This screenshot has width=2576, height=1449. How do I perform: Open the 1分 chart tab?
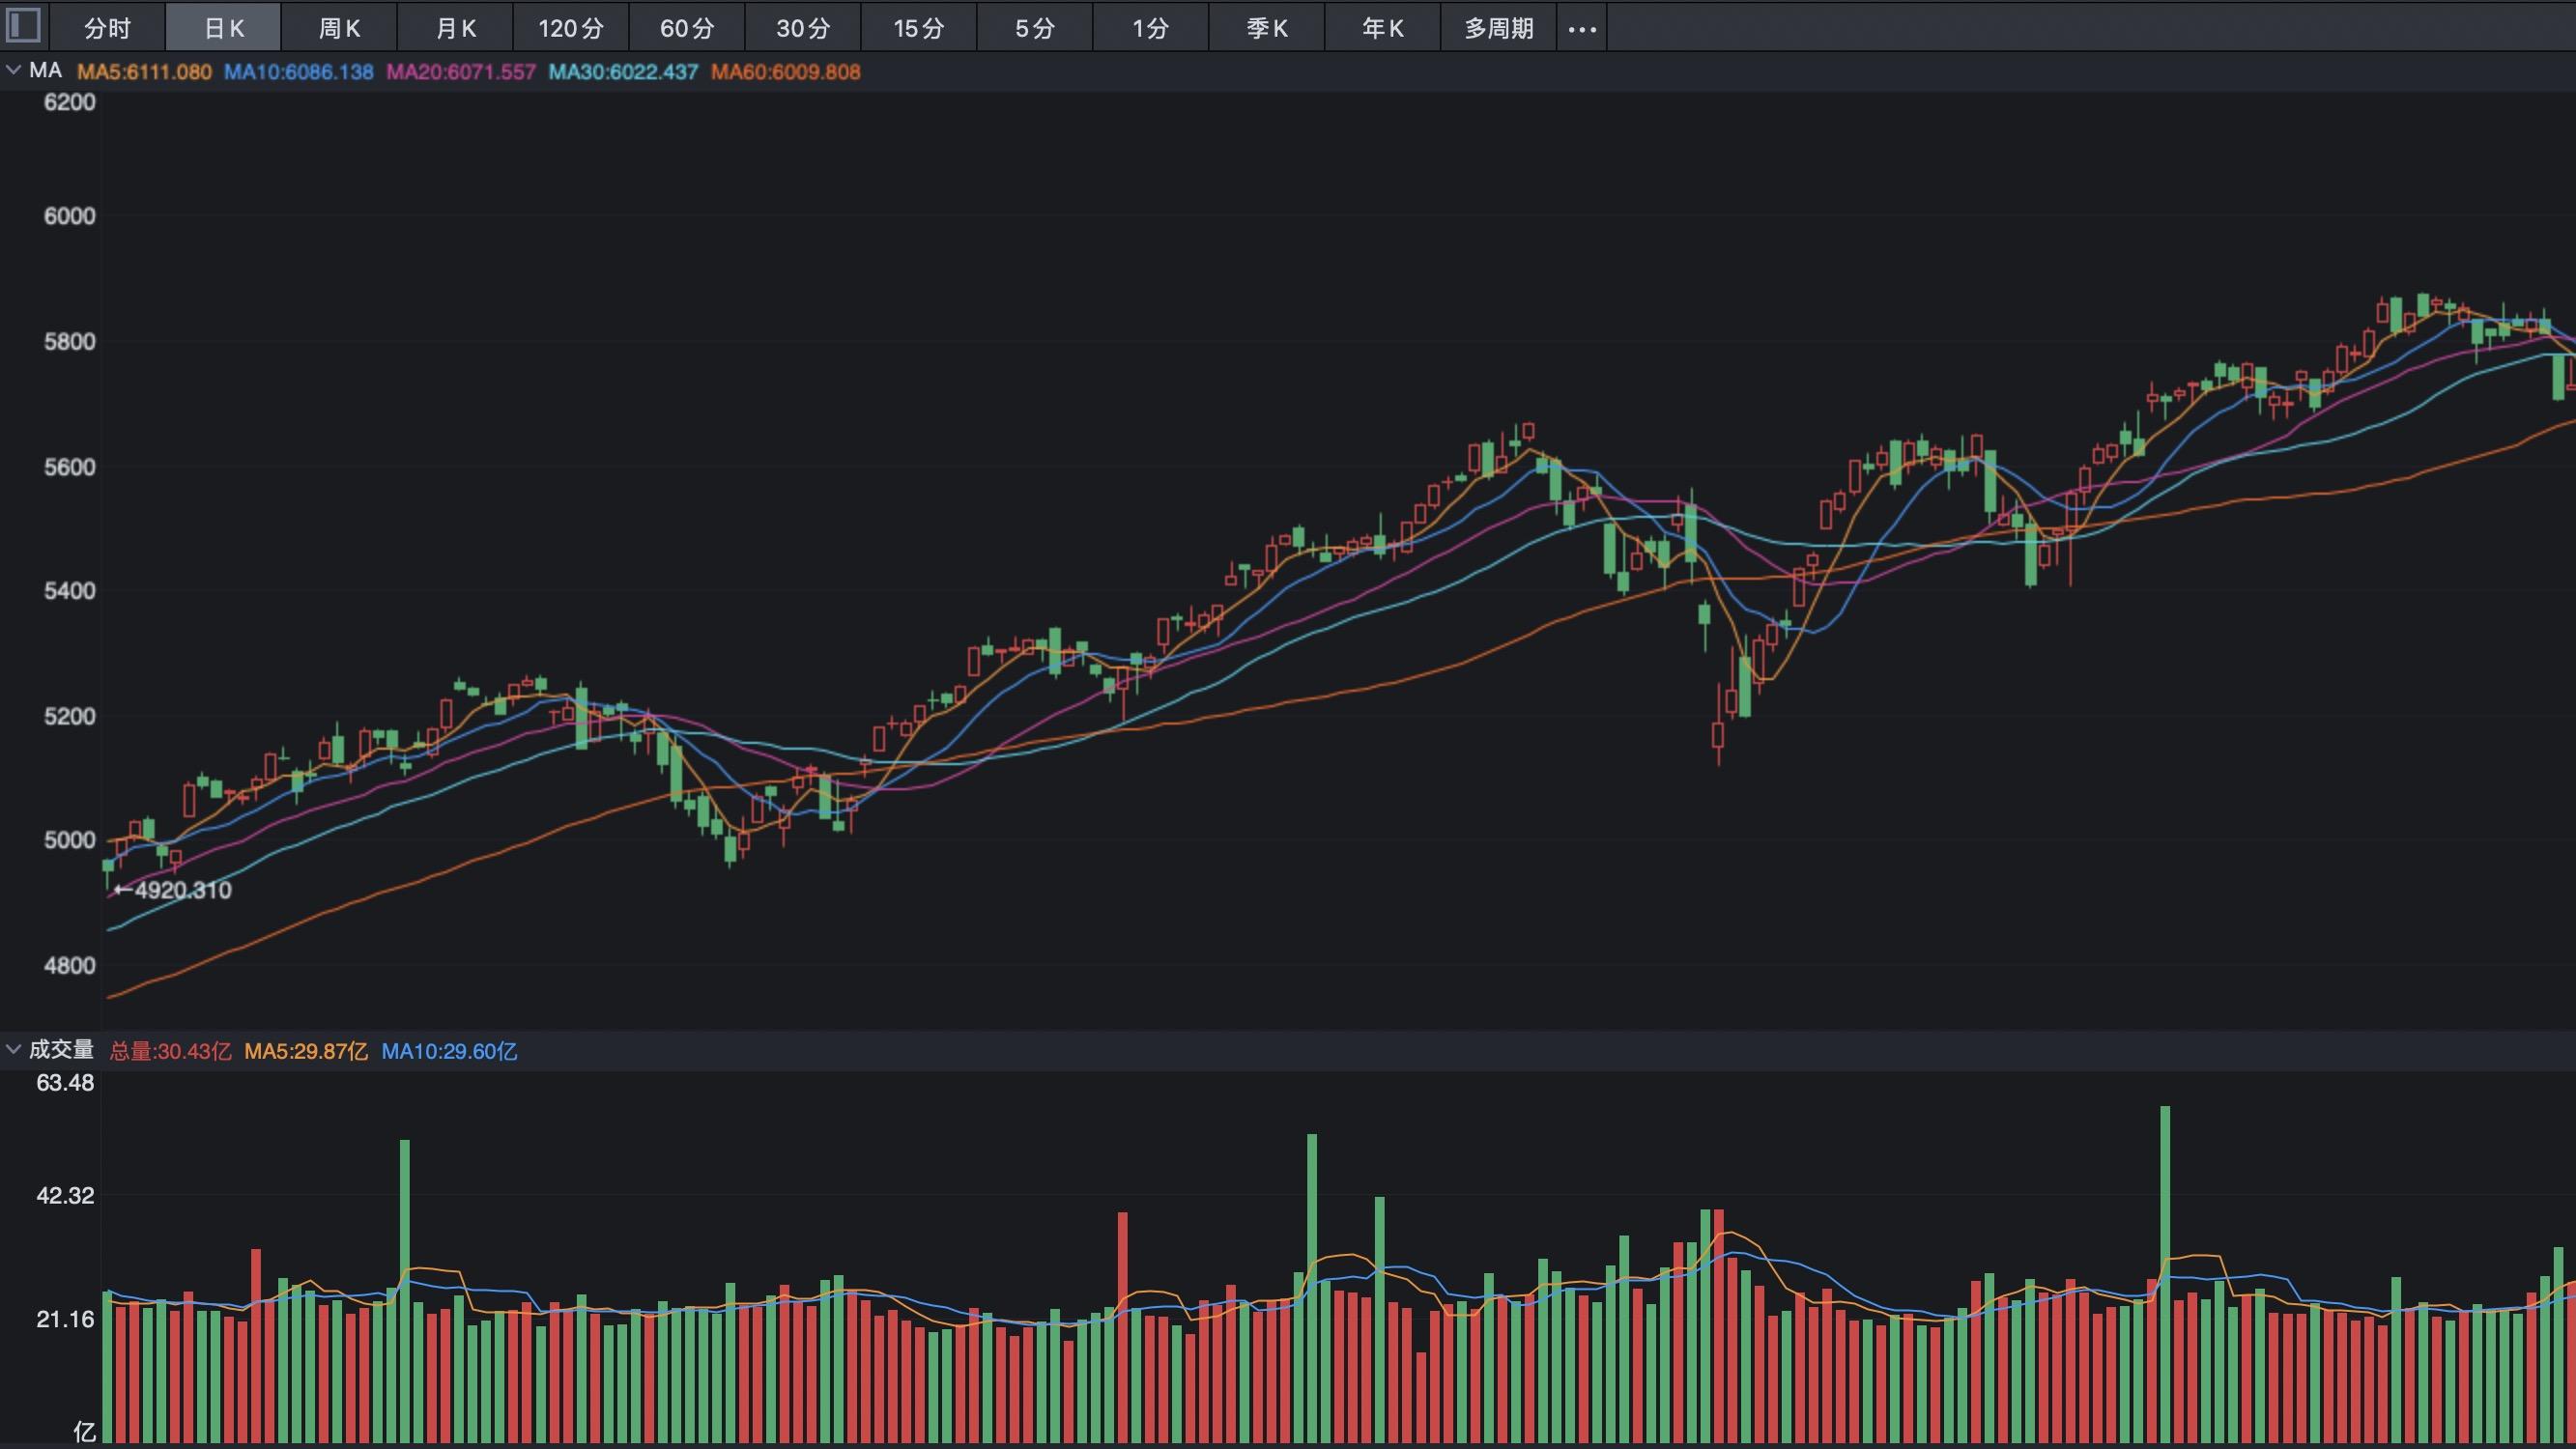coord(1151,28)
